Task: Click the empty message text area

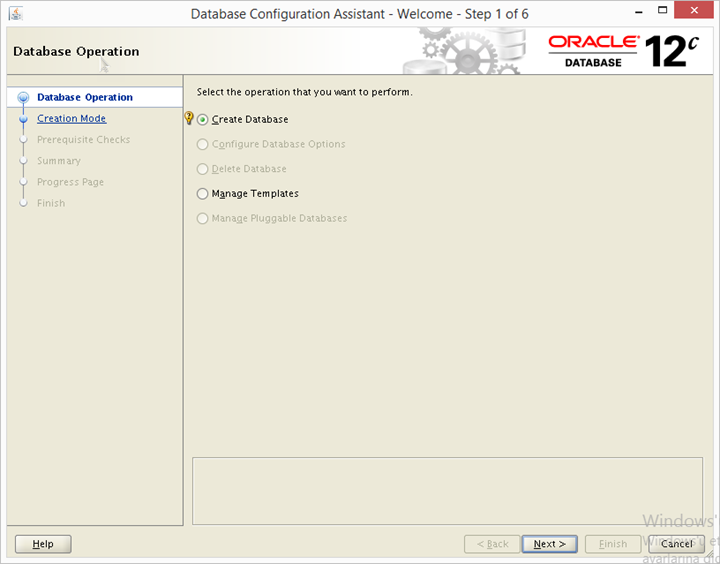Action: pos(447,491)
